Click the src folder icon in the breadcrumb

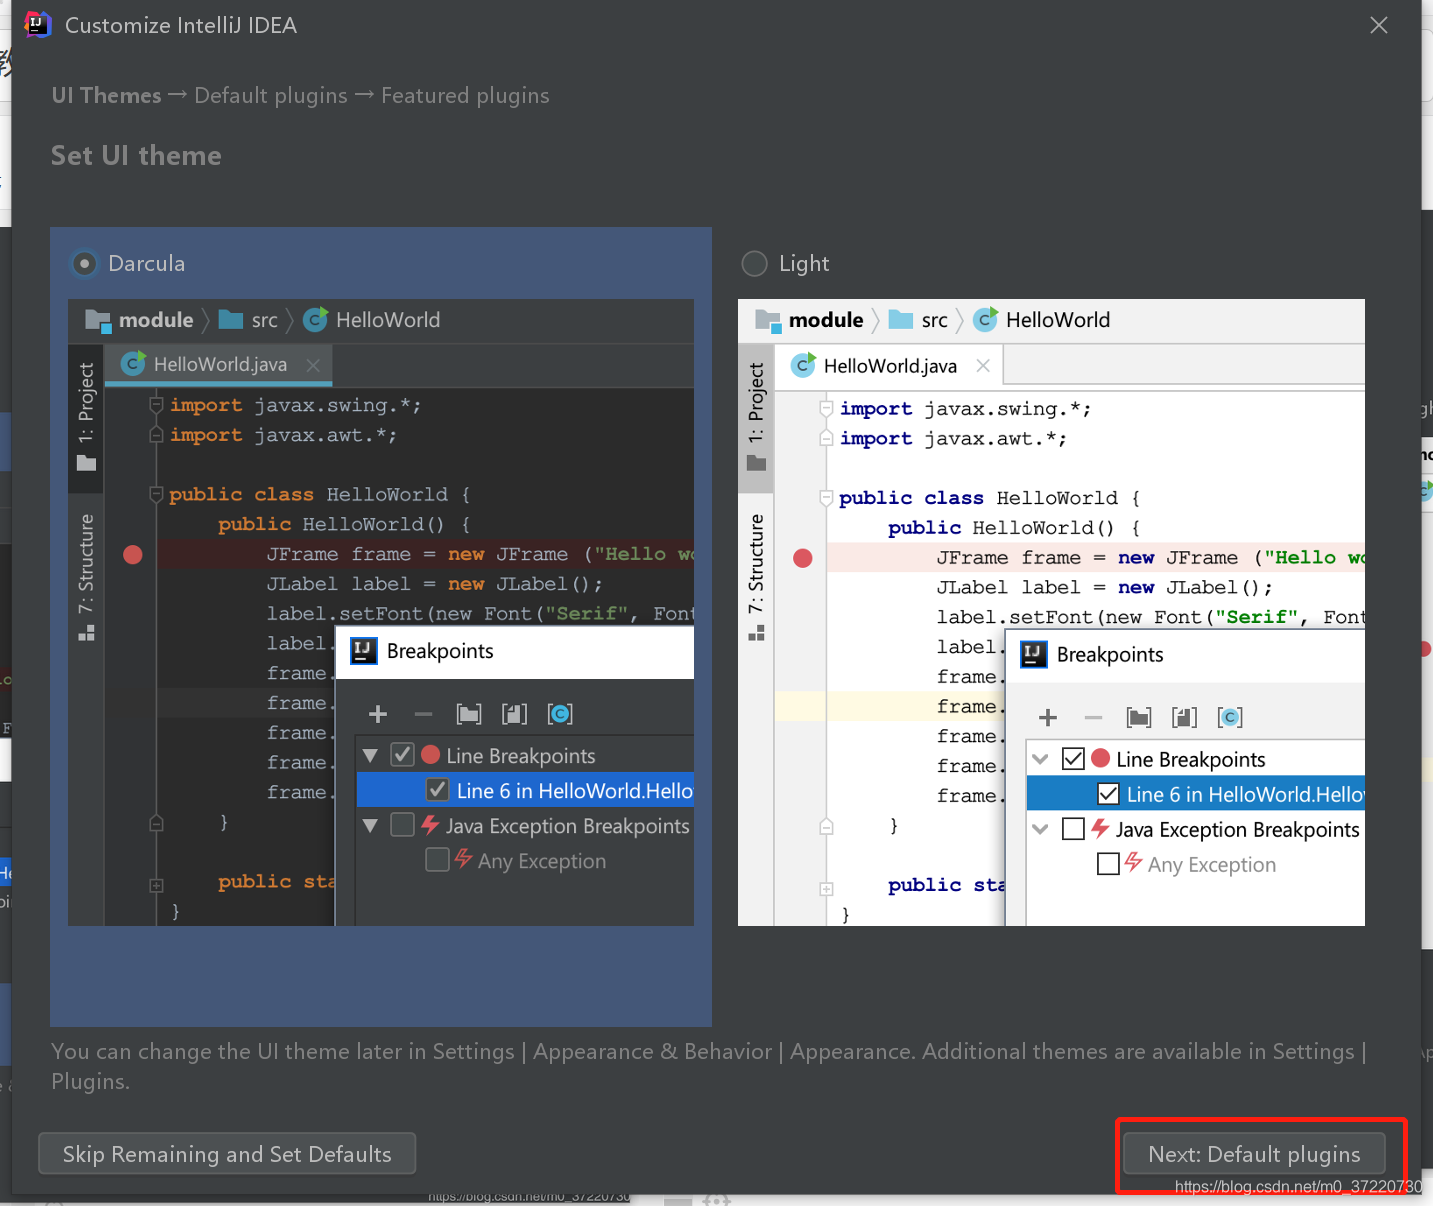232,320
